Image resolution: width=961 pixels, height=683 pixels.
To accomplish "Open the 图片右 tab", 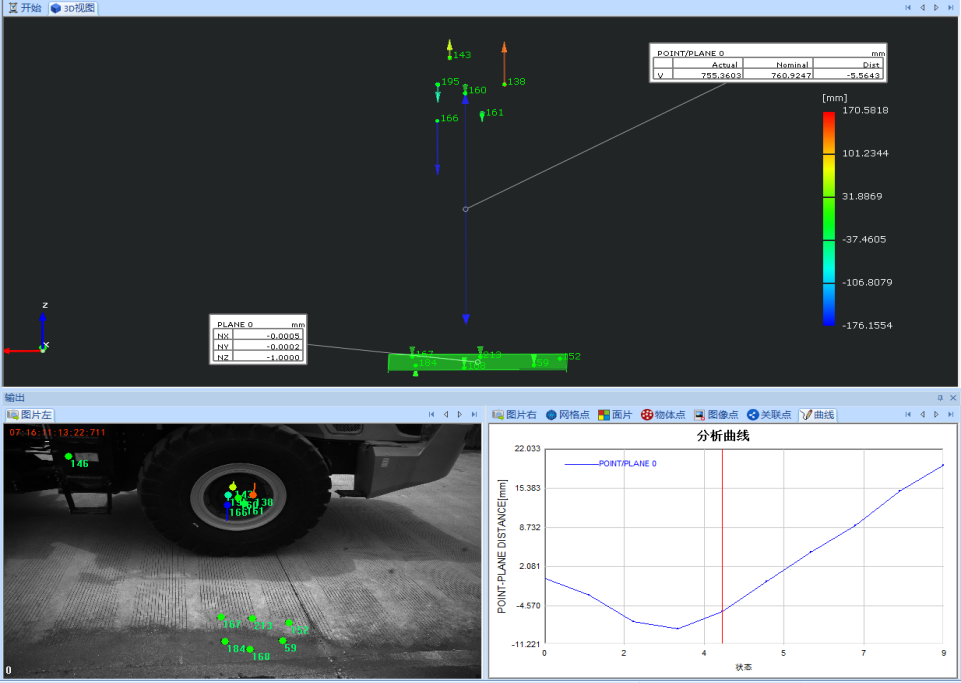I will pos(515,414).
